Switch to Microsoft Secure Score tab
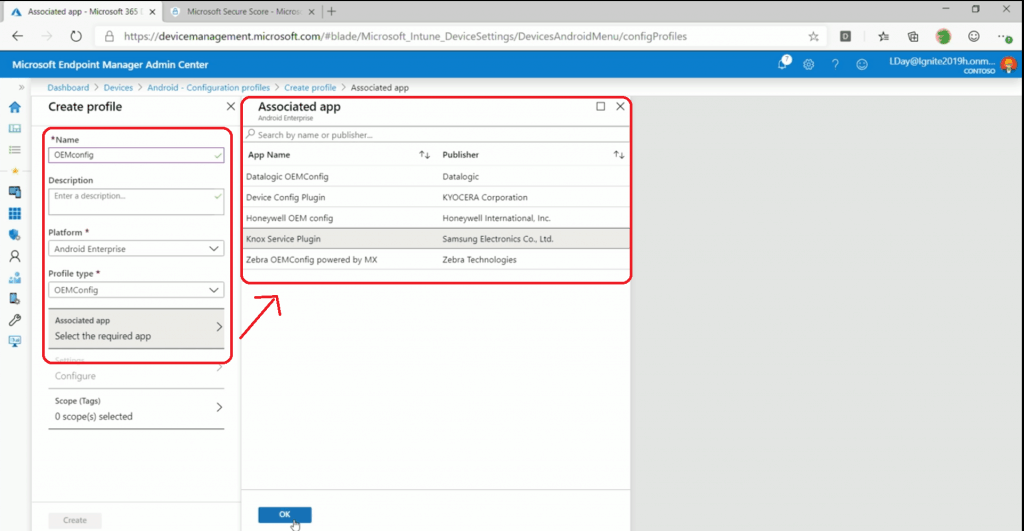The image size is (1024, 531). tap(242, 12)
